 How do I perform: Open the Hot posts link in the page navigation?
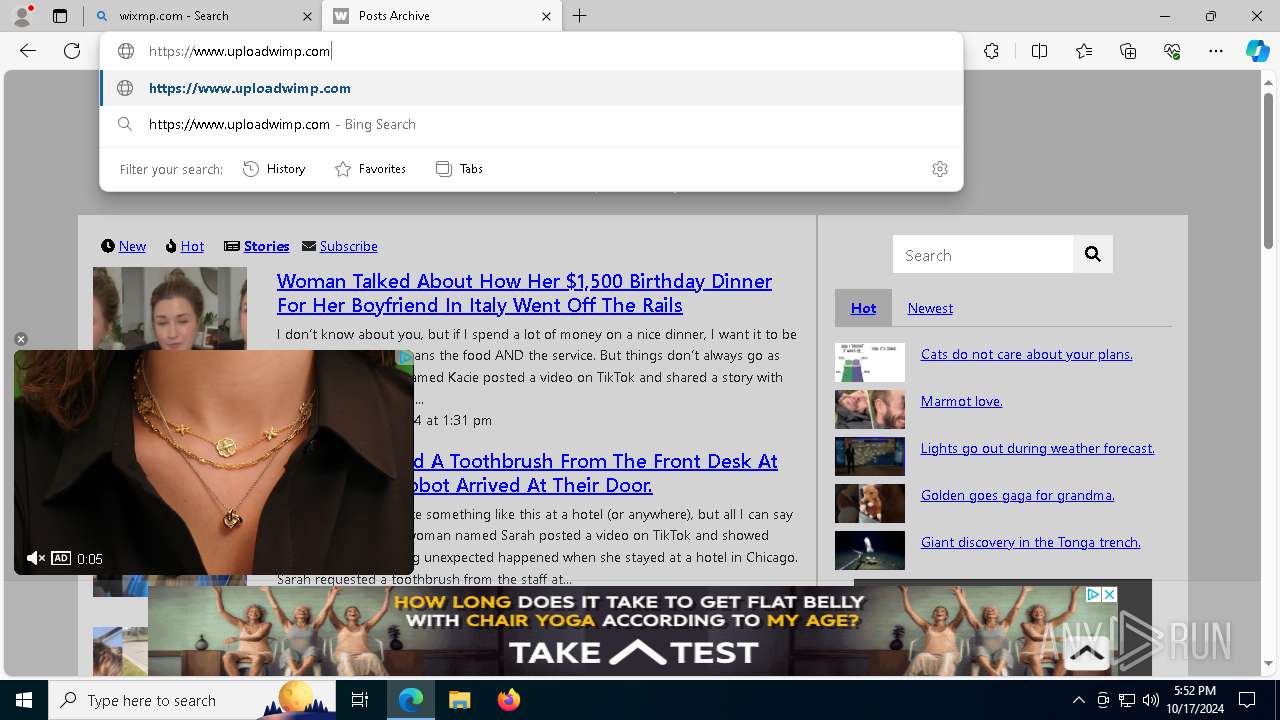[x=192, y=246]
